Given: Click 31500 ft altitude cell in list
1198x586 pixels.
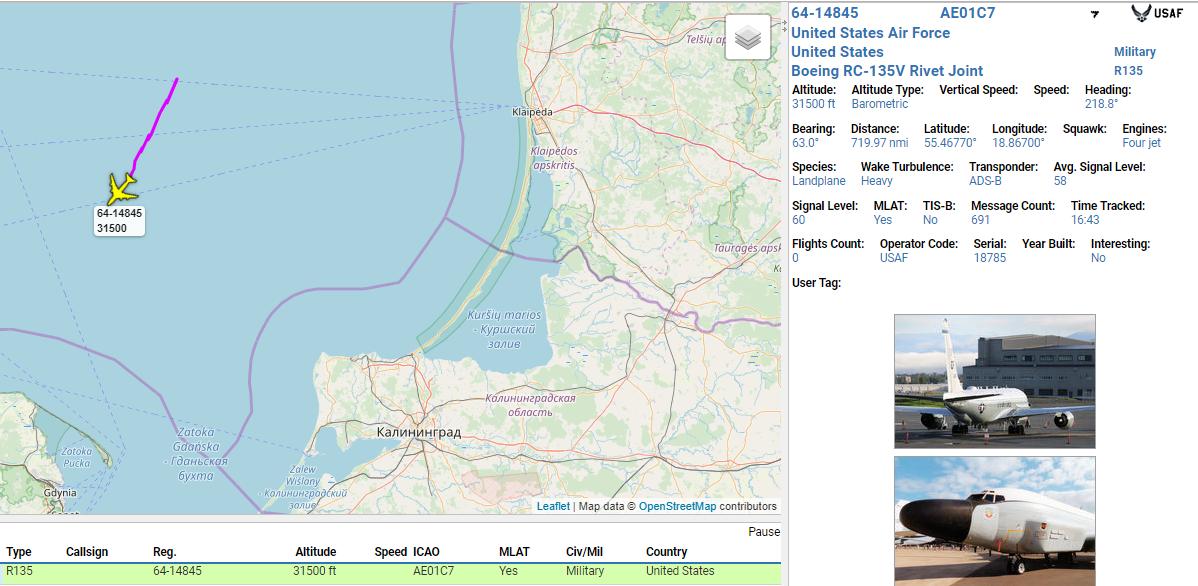Looking at the screenshot, I should (x=314, y=571).
